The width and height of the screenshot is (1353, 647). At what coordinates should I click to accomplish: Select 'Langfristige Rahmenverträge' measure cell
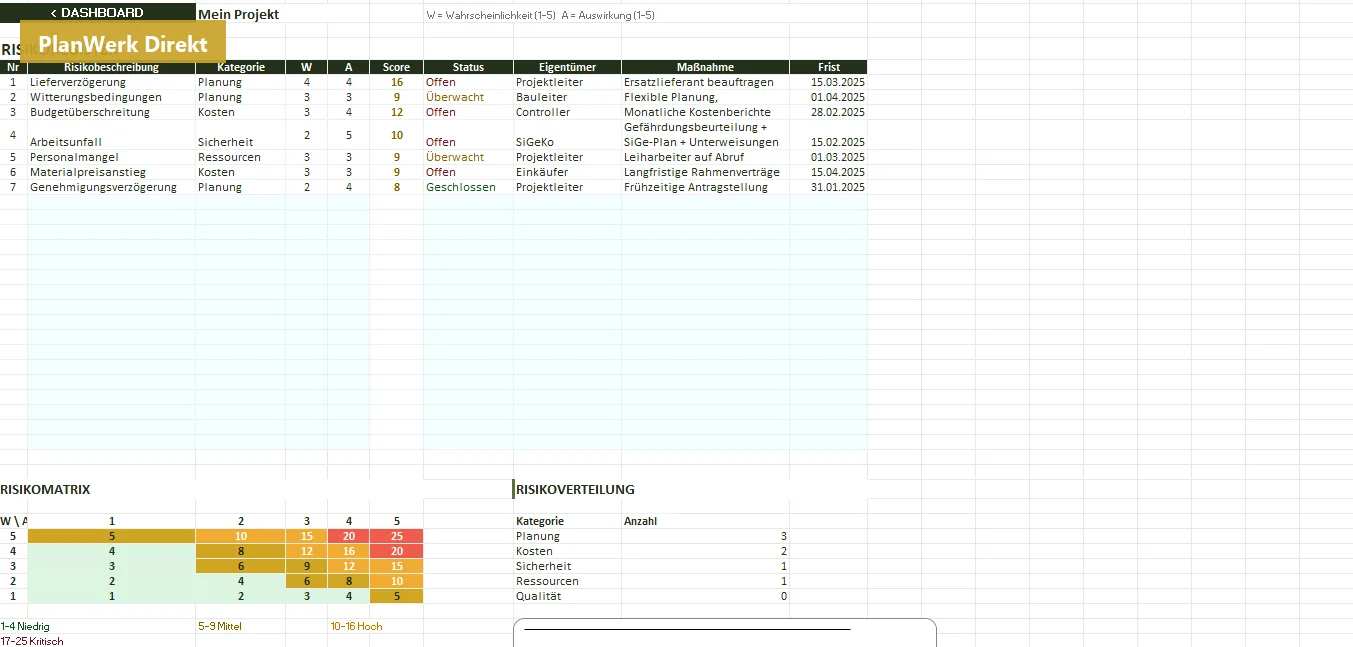pyautogui.click(x=705, y=172)
